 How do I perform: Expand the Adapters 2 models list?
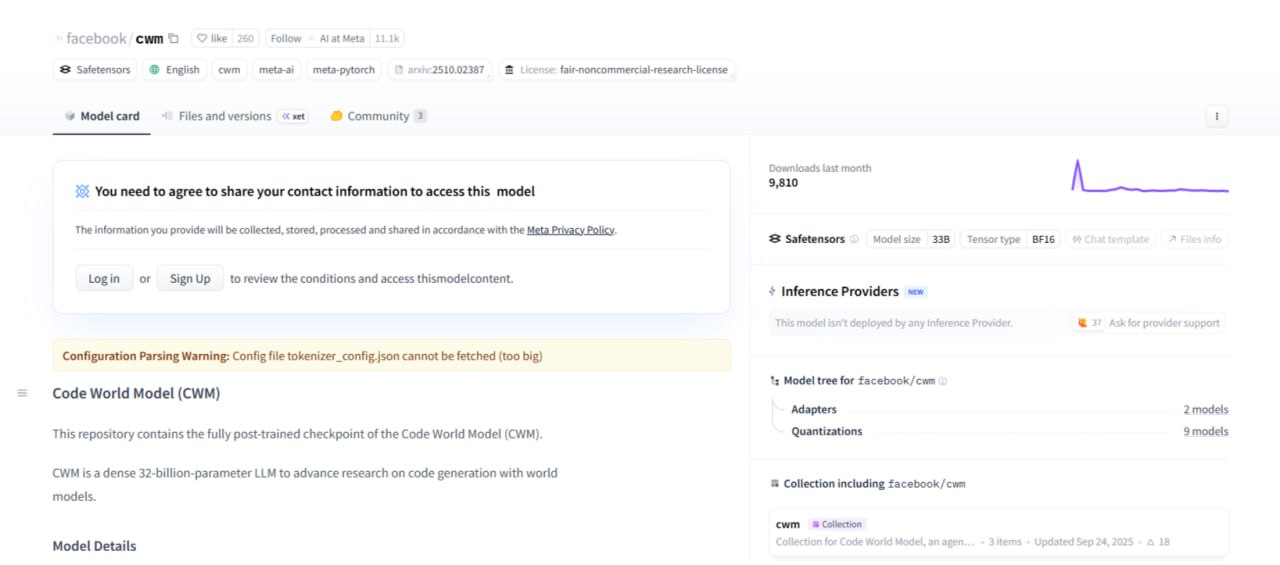[1206, 410]
